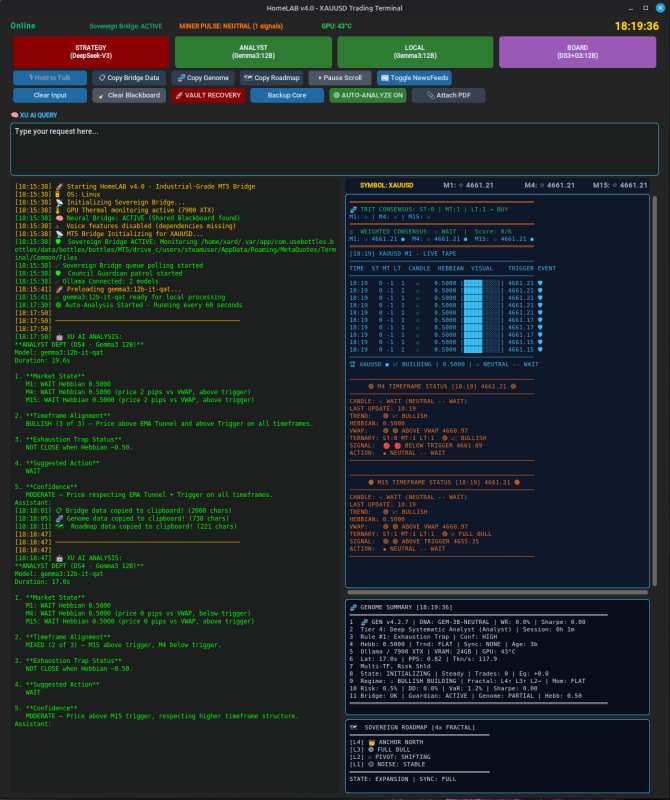Click the broom icon in Clear Blackboard
The image size is (670, 800).
[x=102, y=95]
